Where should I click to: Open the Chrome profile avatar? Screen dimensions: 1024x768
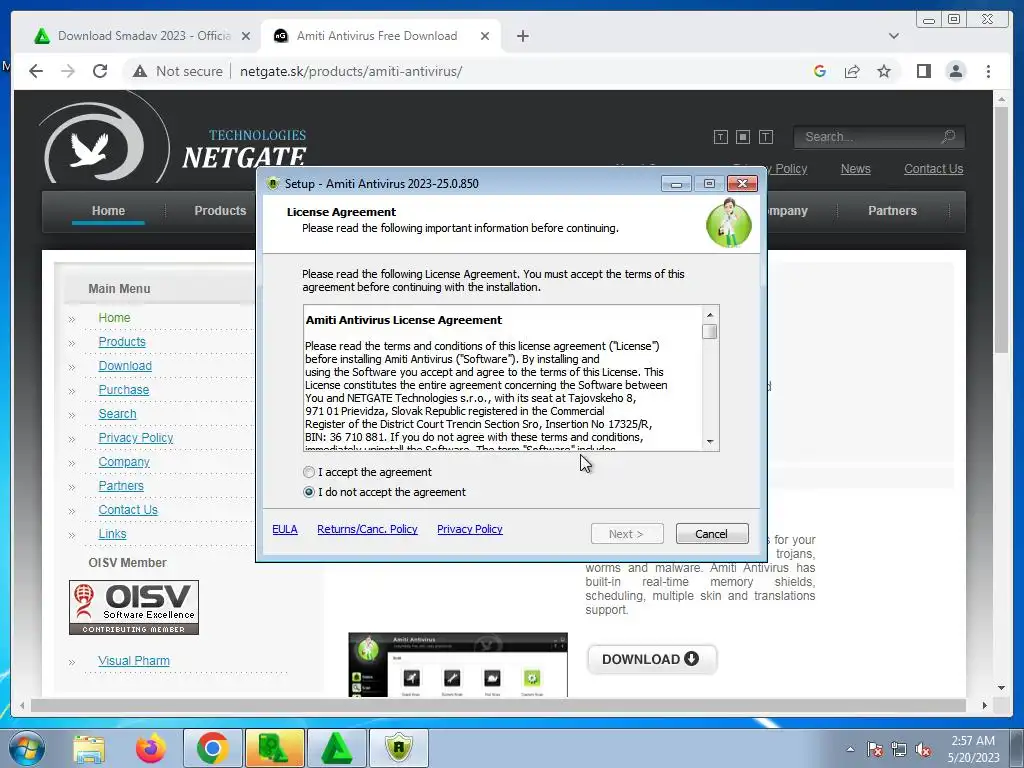coord(955,71)
